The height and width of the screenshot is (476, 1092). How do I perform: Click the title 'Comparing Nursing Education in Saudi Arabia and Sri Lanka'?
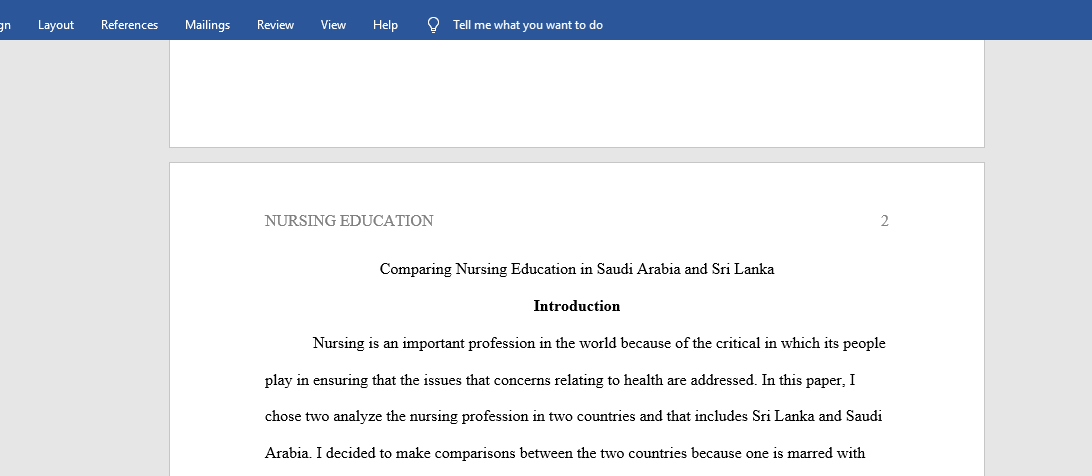pyautogui.click(x=577, y=269)
